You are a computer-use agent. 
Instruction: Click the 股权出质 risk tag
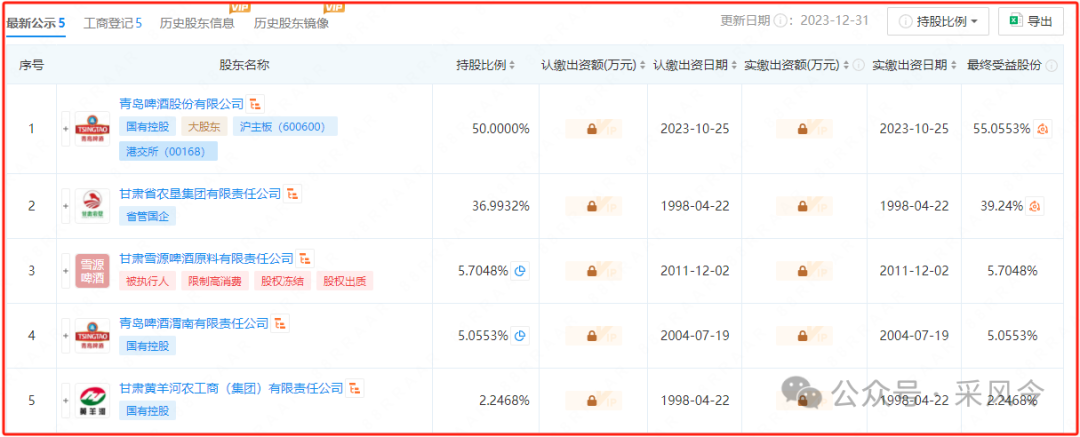tap(344, 281)
